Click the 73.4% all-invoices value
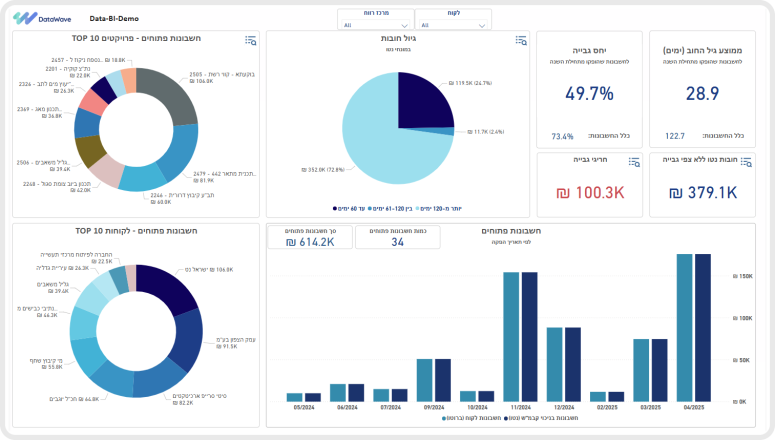The width and height of the screenshot is (775, 440). pos(562,136)
